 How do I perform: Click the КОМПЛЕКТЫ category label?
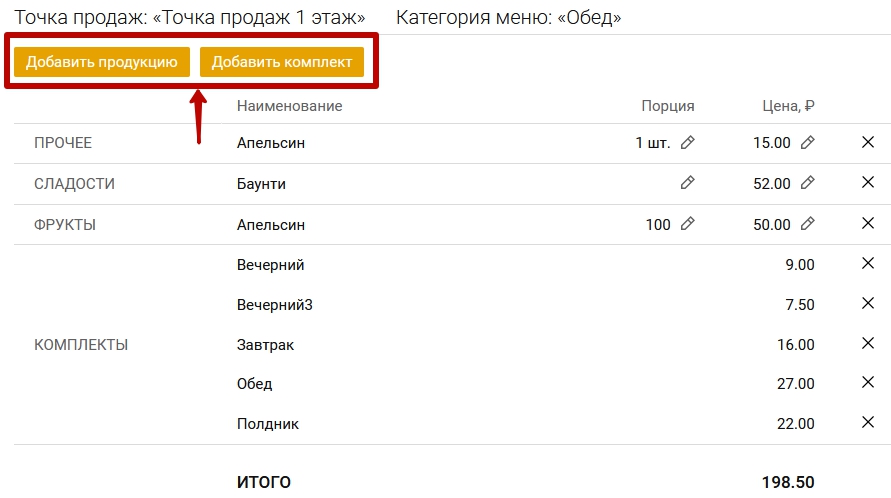pyautogui.click(x=81, y=345)
